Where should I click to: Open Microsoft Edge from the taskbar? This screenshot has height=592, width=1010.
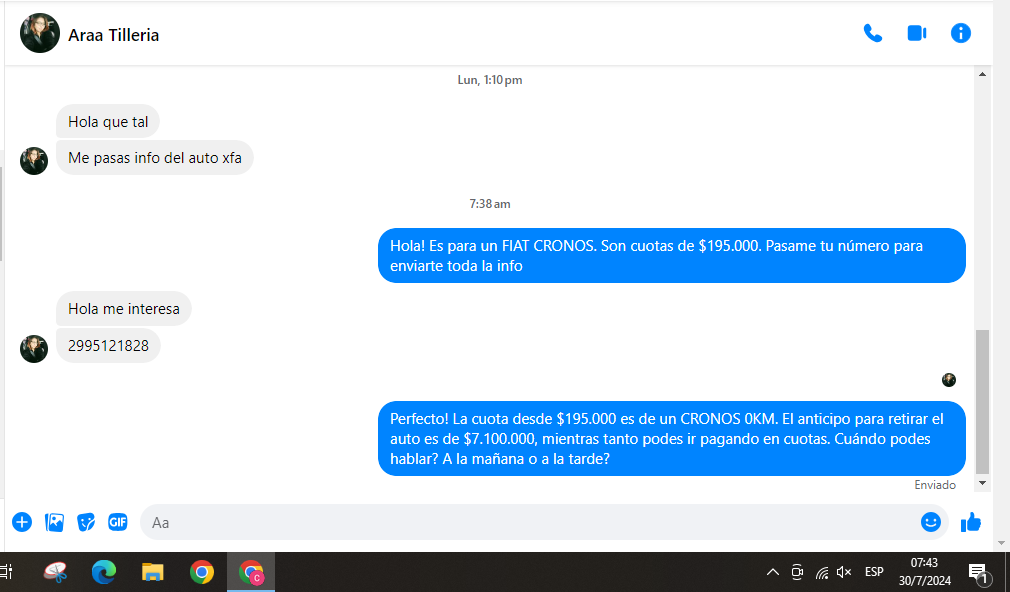coord(104,572)
